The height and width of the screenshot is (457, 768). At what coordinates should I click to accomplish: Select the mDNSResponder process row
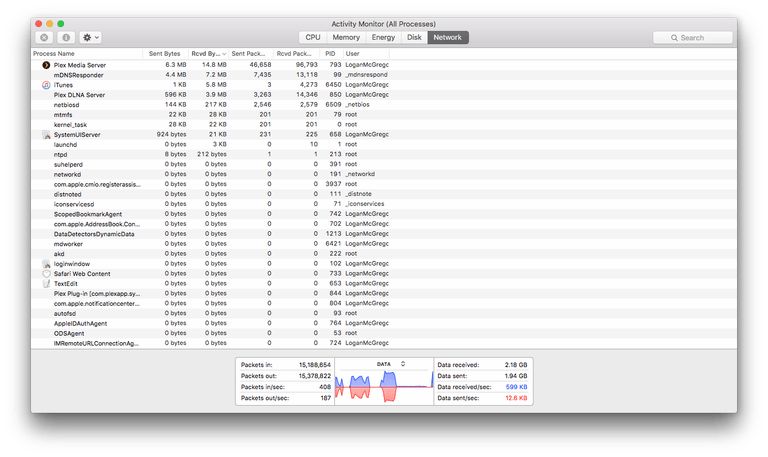tap(384, 75)
